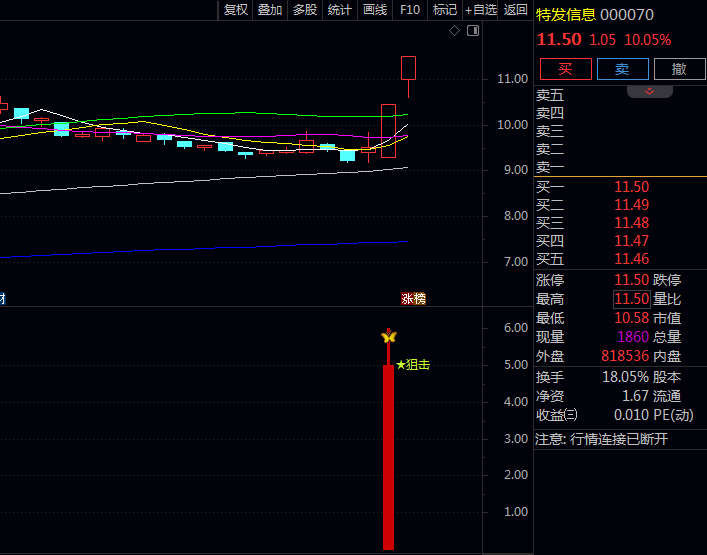Click the current price 11.50 header
This screenshot has height=555, width=707.
point(559,40)
